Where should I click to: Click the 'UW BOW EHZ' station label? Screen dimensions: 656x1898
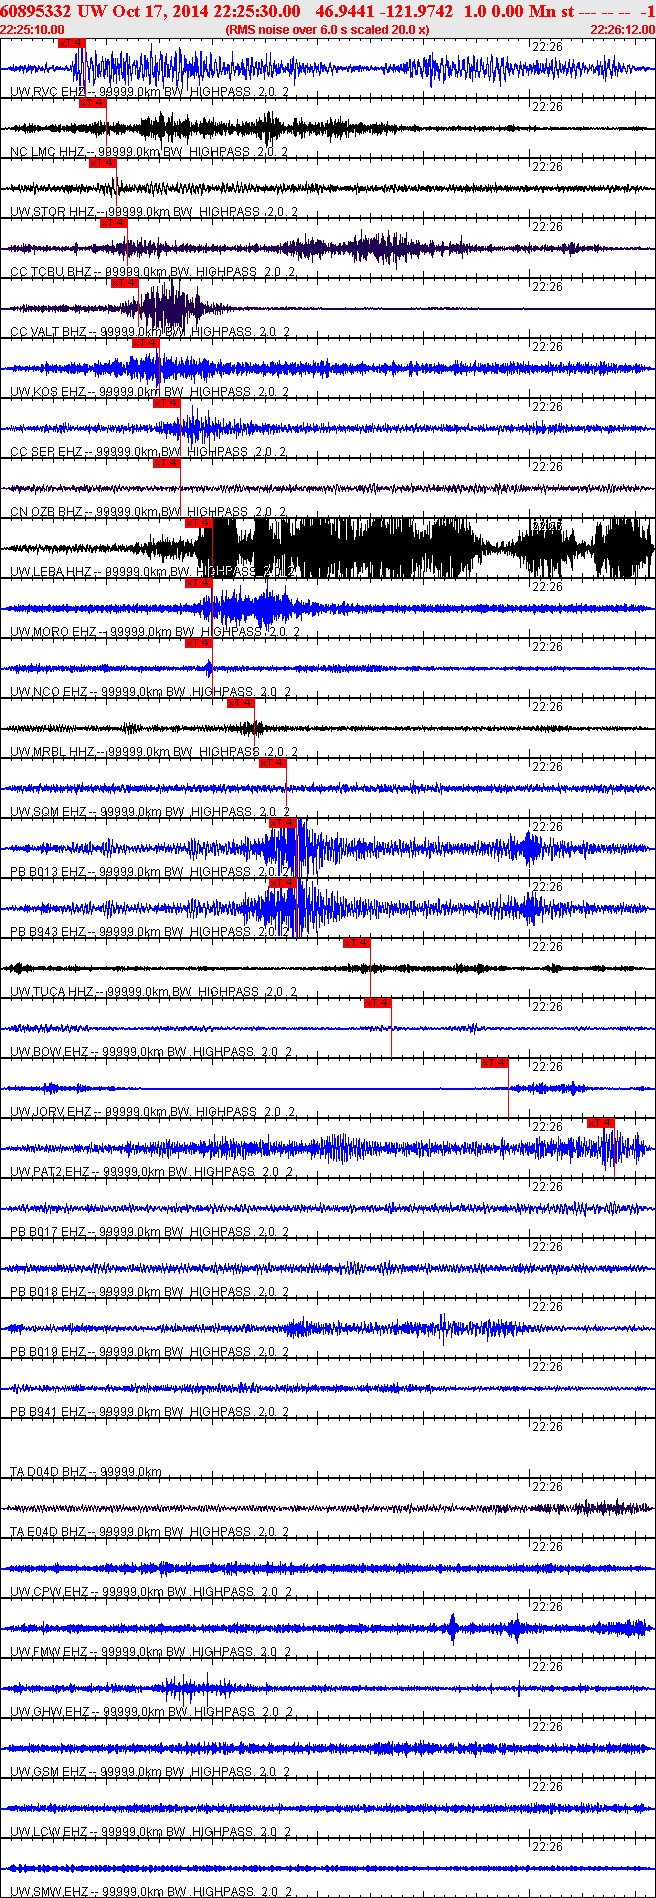click(x=49, y=1052)
